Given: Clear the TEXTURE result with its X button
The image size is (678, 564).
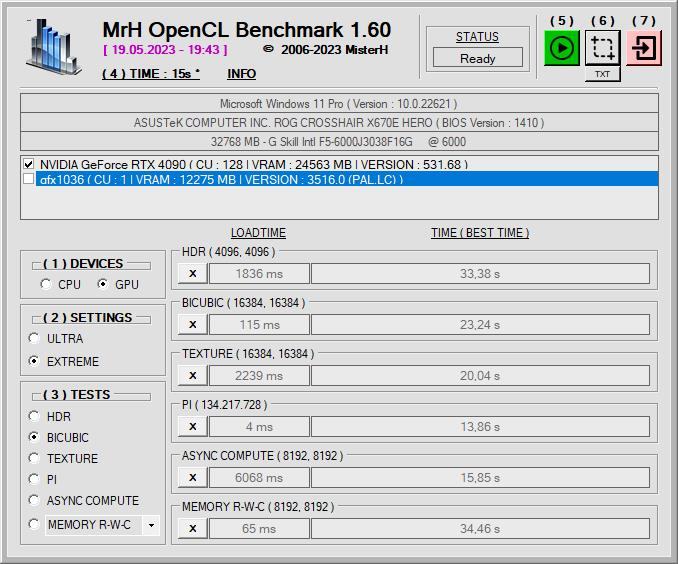Looking at the screenshot, I should (193, 375).
